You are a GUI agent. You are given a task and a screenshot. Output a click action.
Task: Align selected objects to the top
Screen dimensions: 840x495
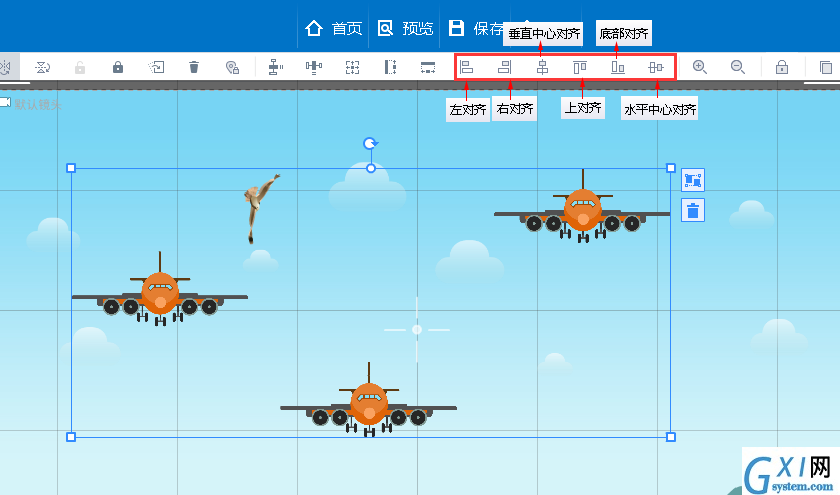click(x=580, y=67)
